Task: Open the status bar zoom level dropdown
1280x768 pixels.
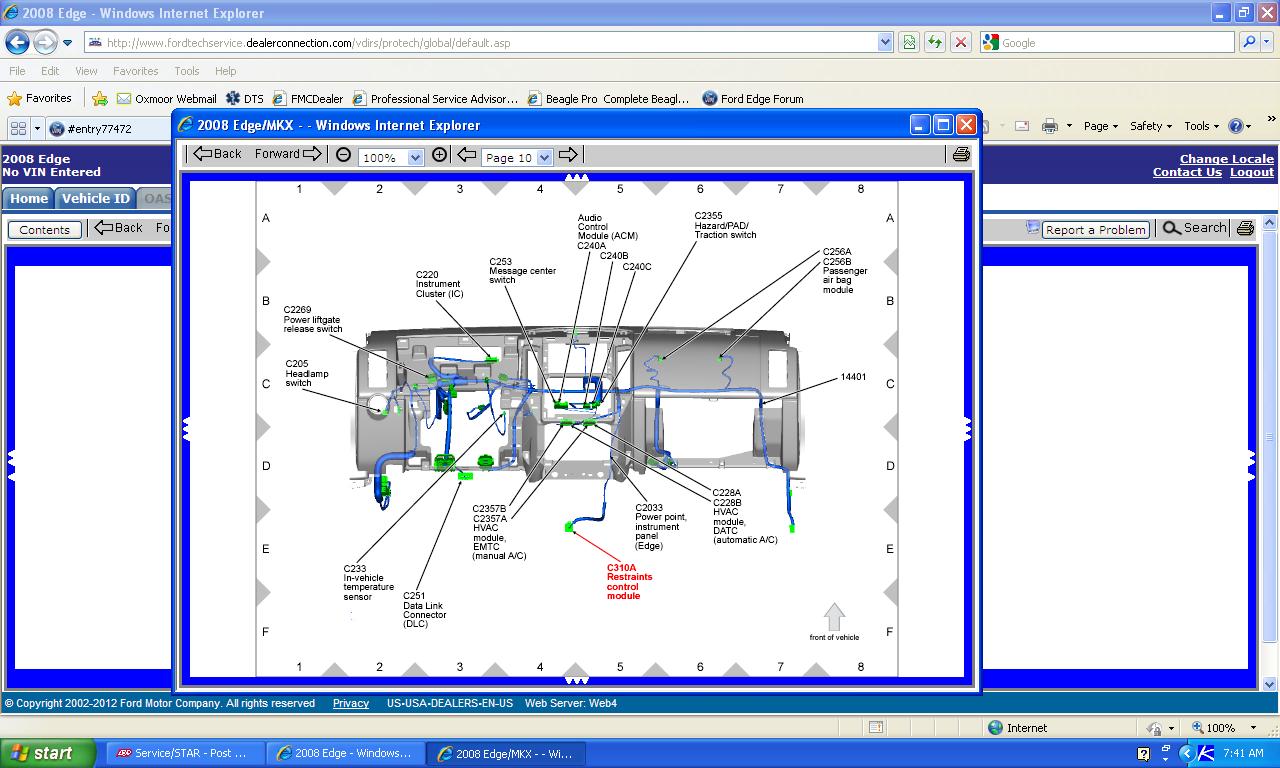Action: [x=1253, y=728]
